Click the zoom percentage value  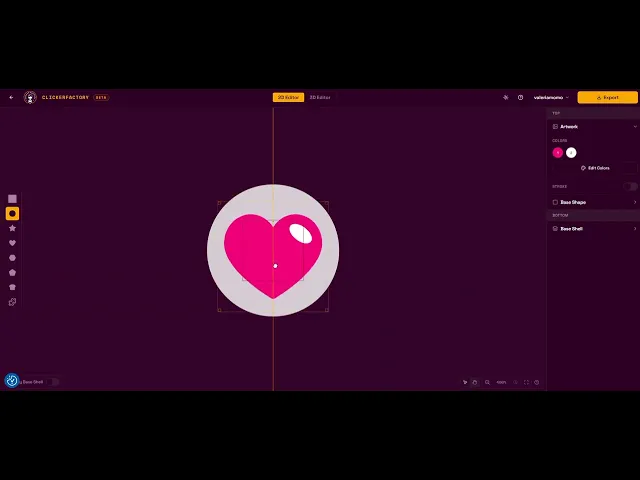[x=501, y=382]
